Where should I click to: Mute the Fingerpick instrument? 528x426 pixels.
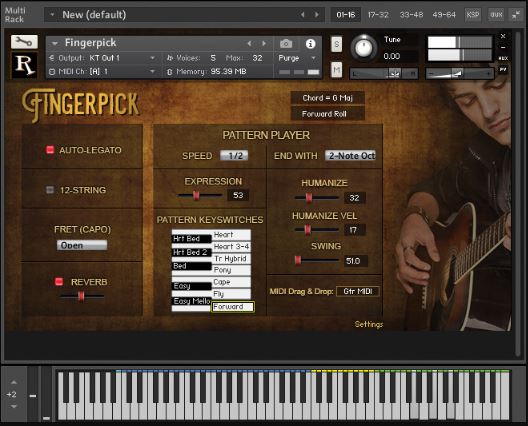click(336, 70)
